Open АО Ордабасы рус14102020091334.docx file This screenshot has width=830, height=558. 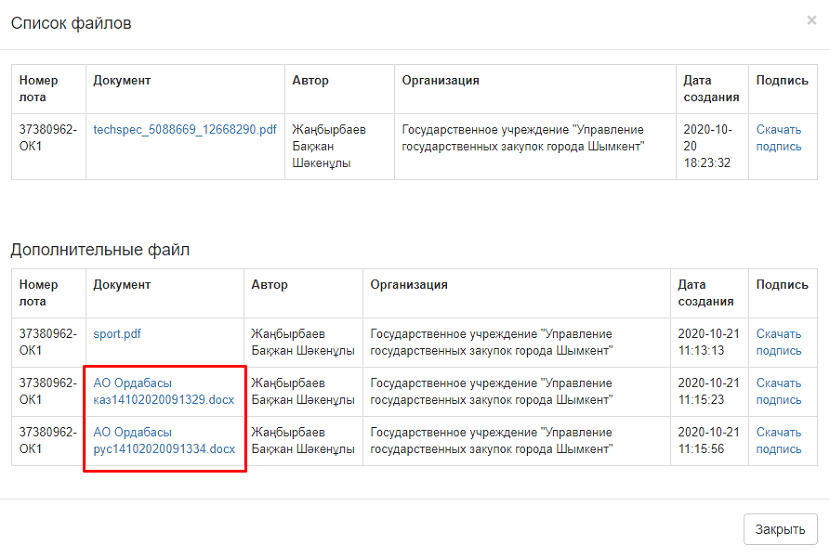(164, 441)
